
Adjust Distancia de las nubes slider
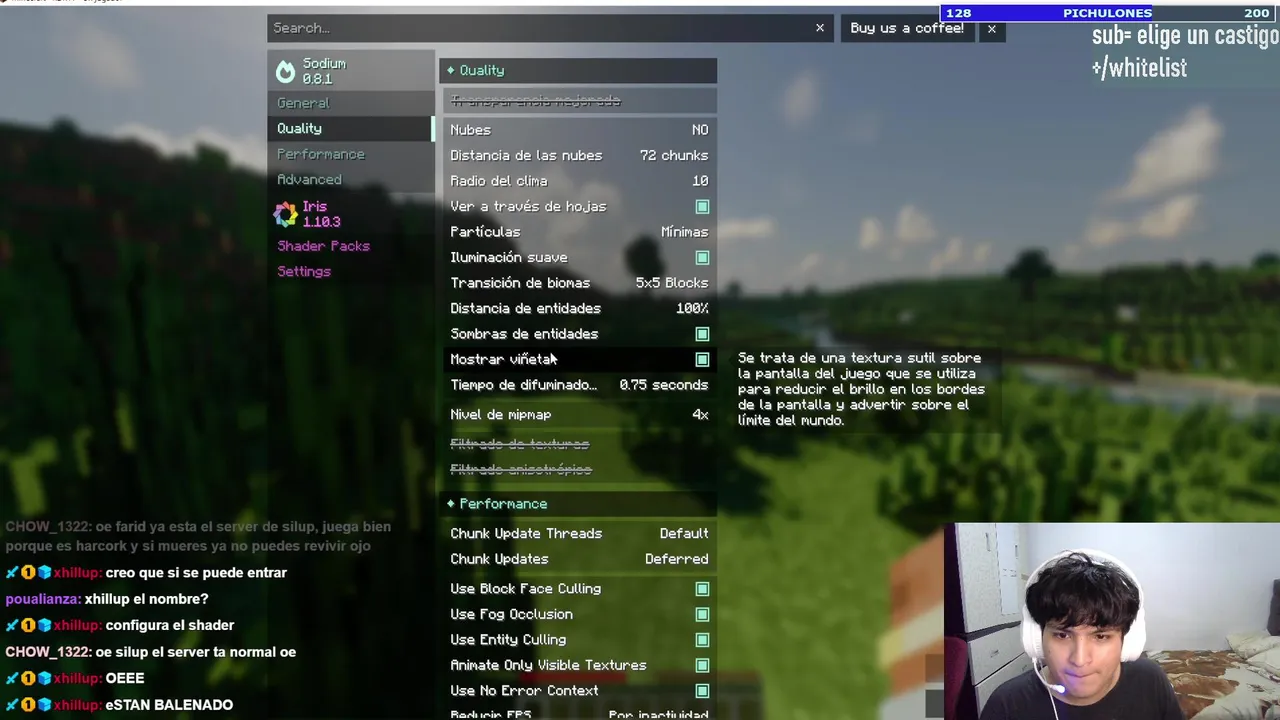click(x=578, y=156)
